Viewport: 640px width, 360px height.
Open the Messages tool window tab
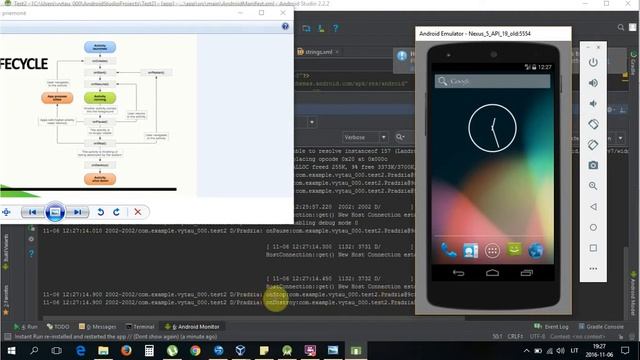pyautogui.click(x=98, y=327)
